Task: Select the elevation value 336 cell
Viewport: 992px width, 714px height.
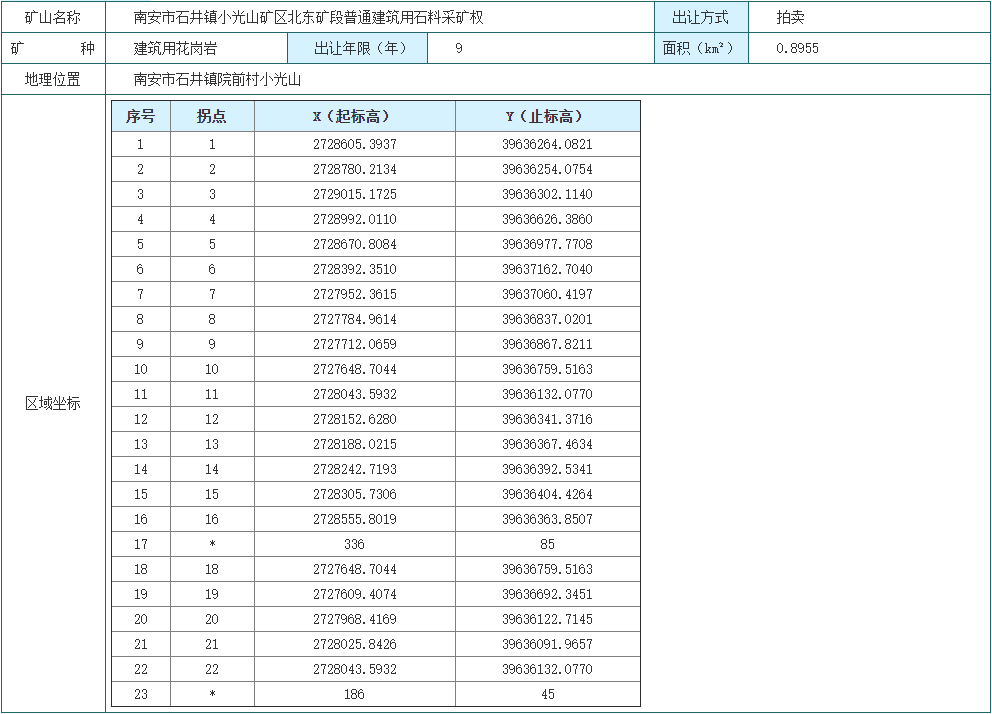Action: coord(354,544)
